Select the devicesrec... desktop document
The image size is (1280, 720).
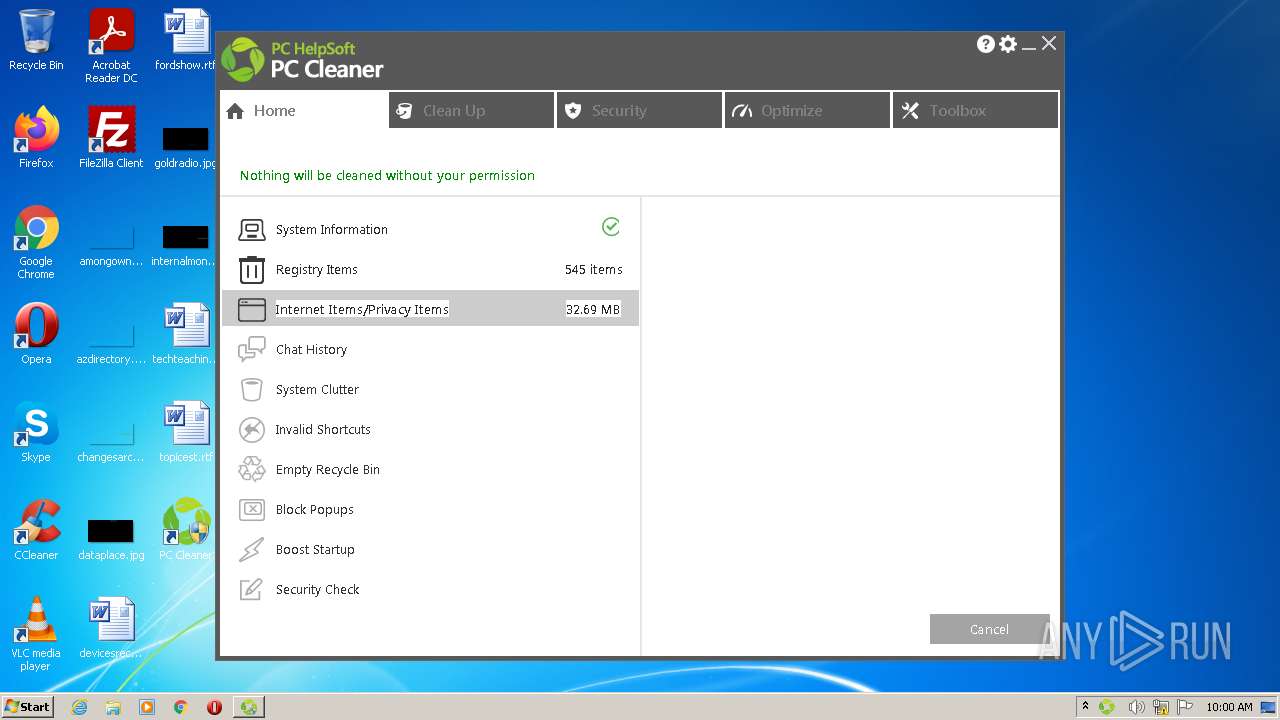coord(111,628)
